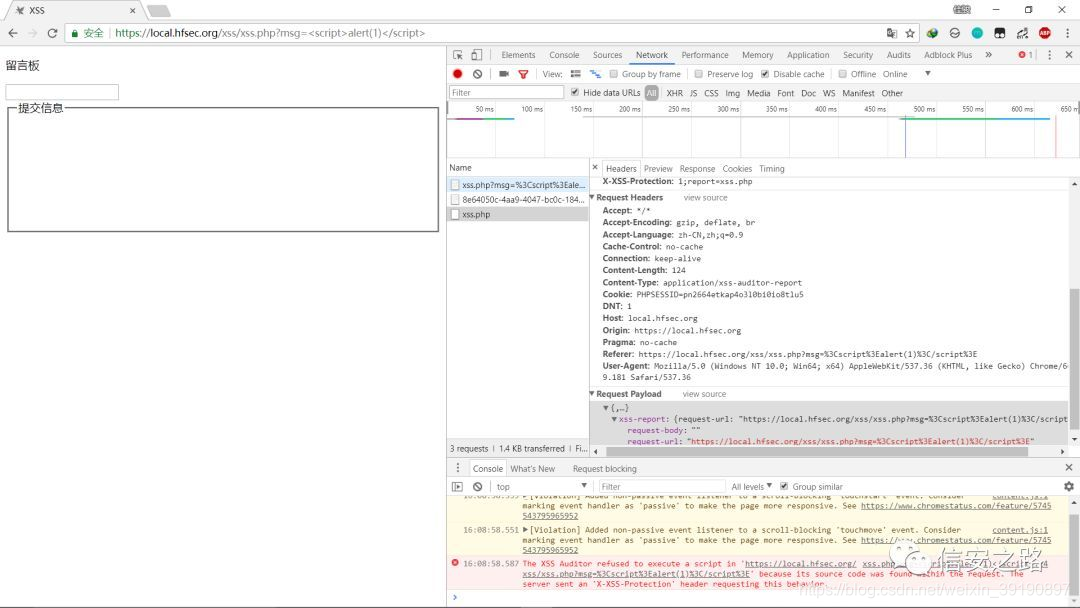Viewport: 1080px width, 608px height.
Task: Switch to large request rows view icon
Action: click(576, 74)
